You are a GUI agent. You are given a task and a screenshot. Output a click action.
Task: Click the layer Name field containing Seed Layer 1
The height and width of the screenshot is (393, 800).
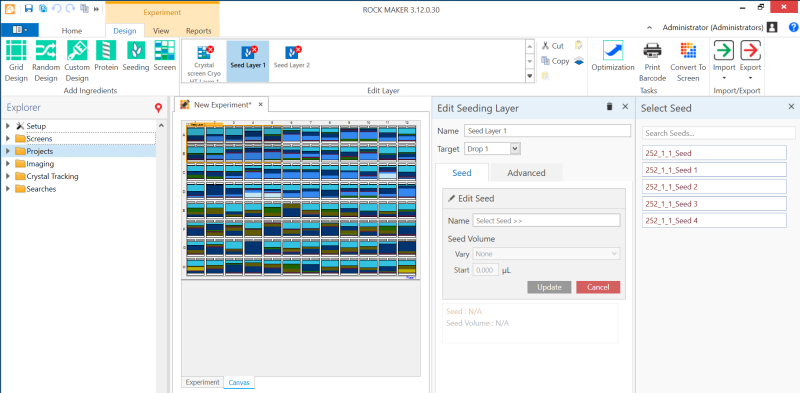pyautogui.click(x=547, y=131)
